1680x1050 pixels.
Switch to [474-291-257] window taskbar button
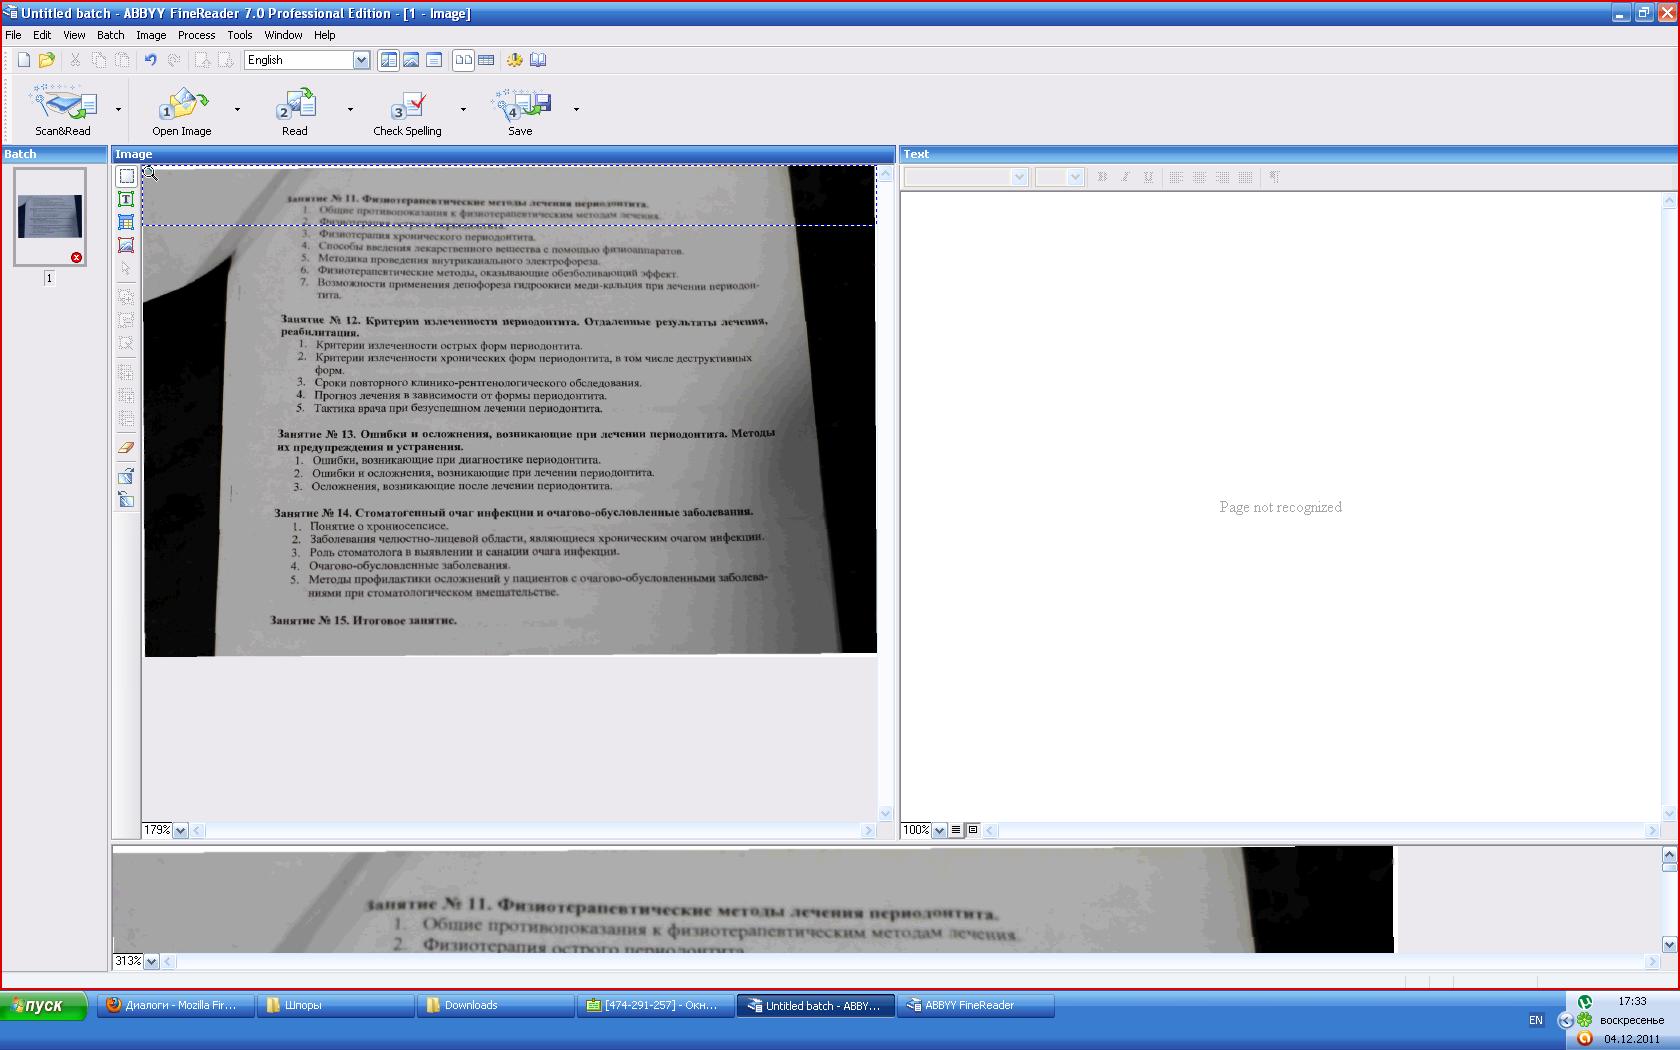(x=655, y=1006)
